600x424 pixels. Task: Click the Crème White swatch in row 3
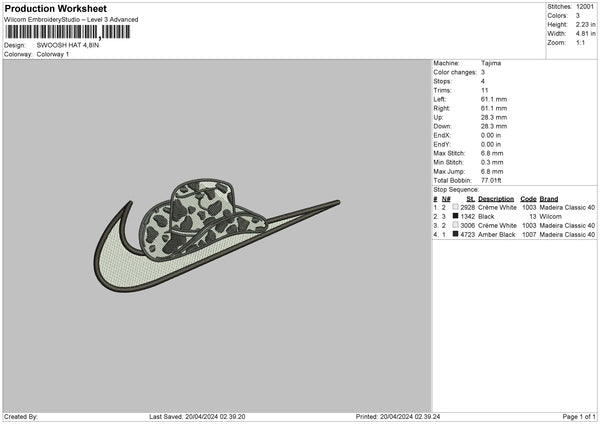pos(455,225)
